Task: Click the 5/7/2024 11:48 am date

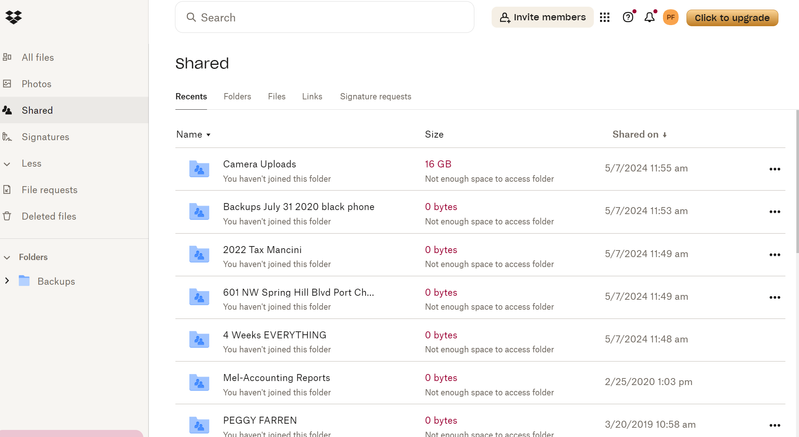Action: [x=646, y=339]
